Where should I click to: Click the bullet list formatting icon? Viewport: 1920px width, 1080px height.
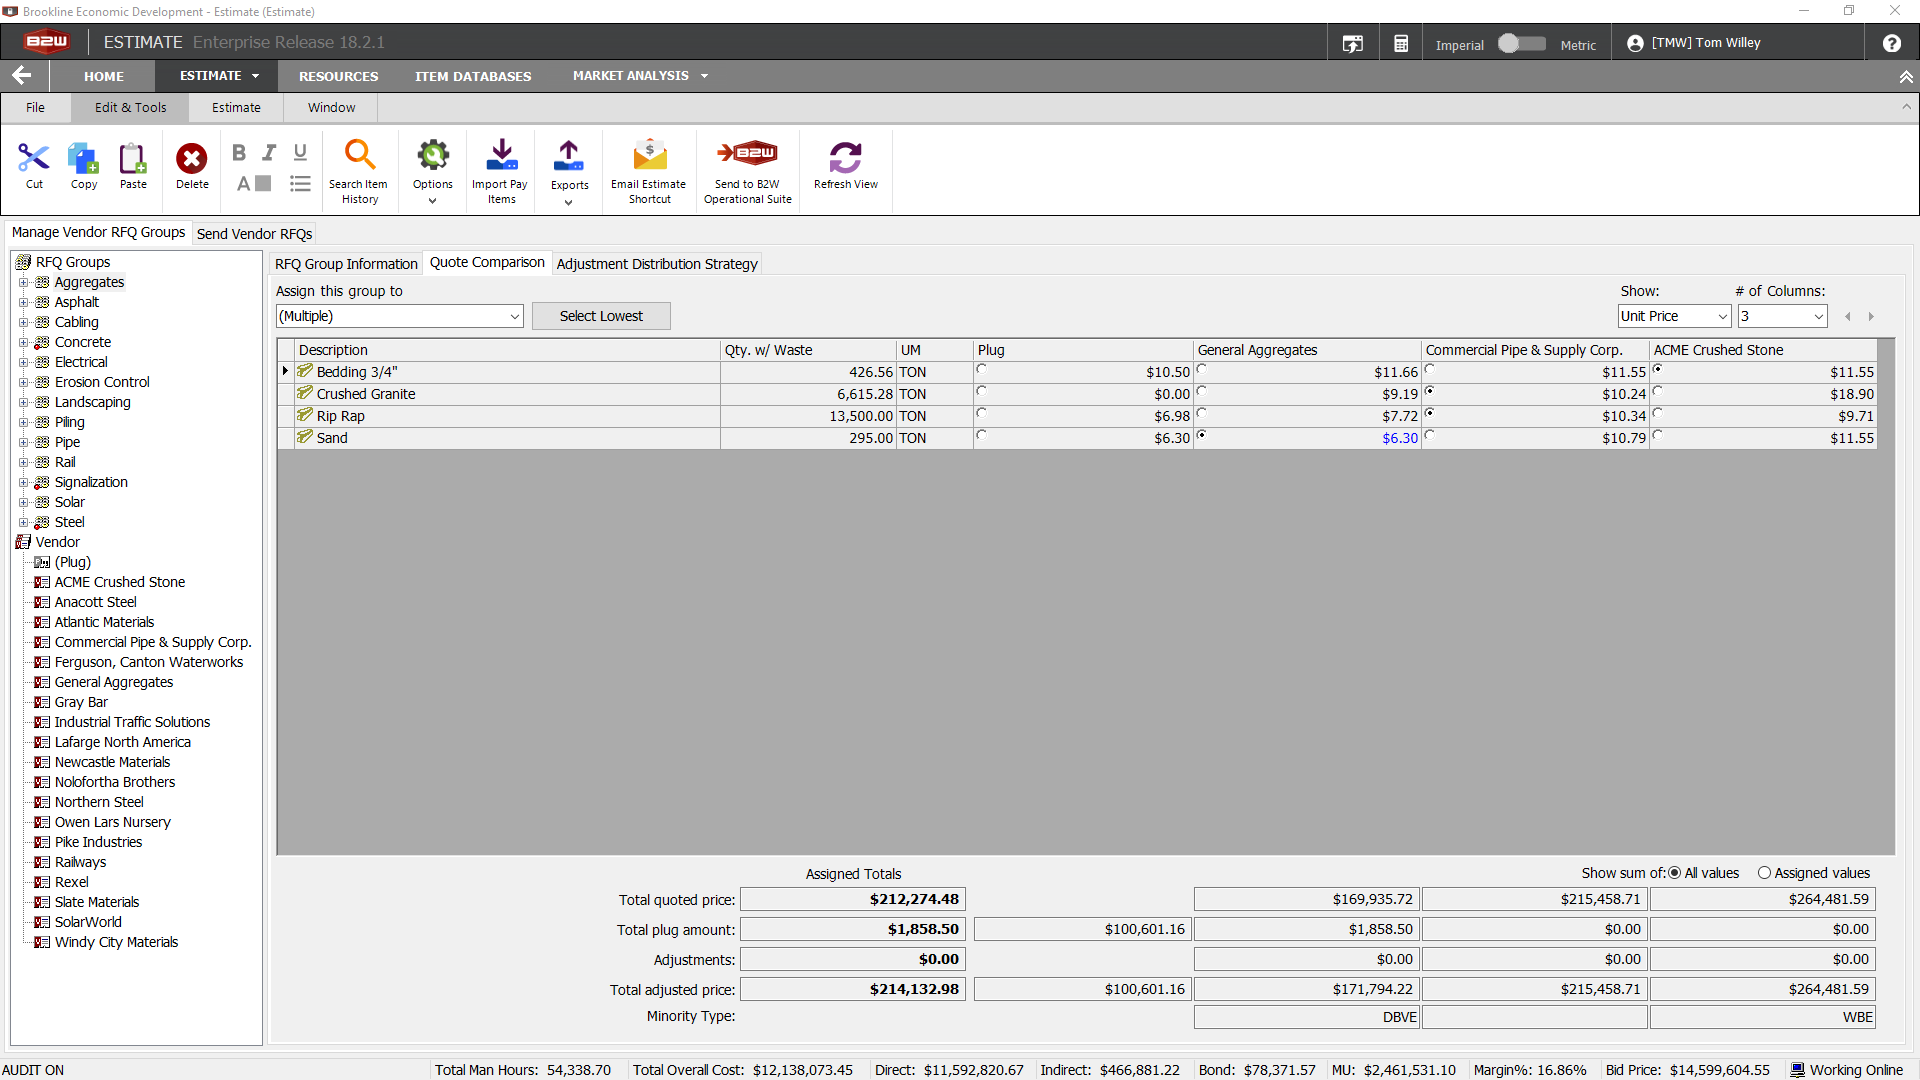[x=300, y=183]
